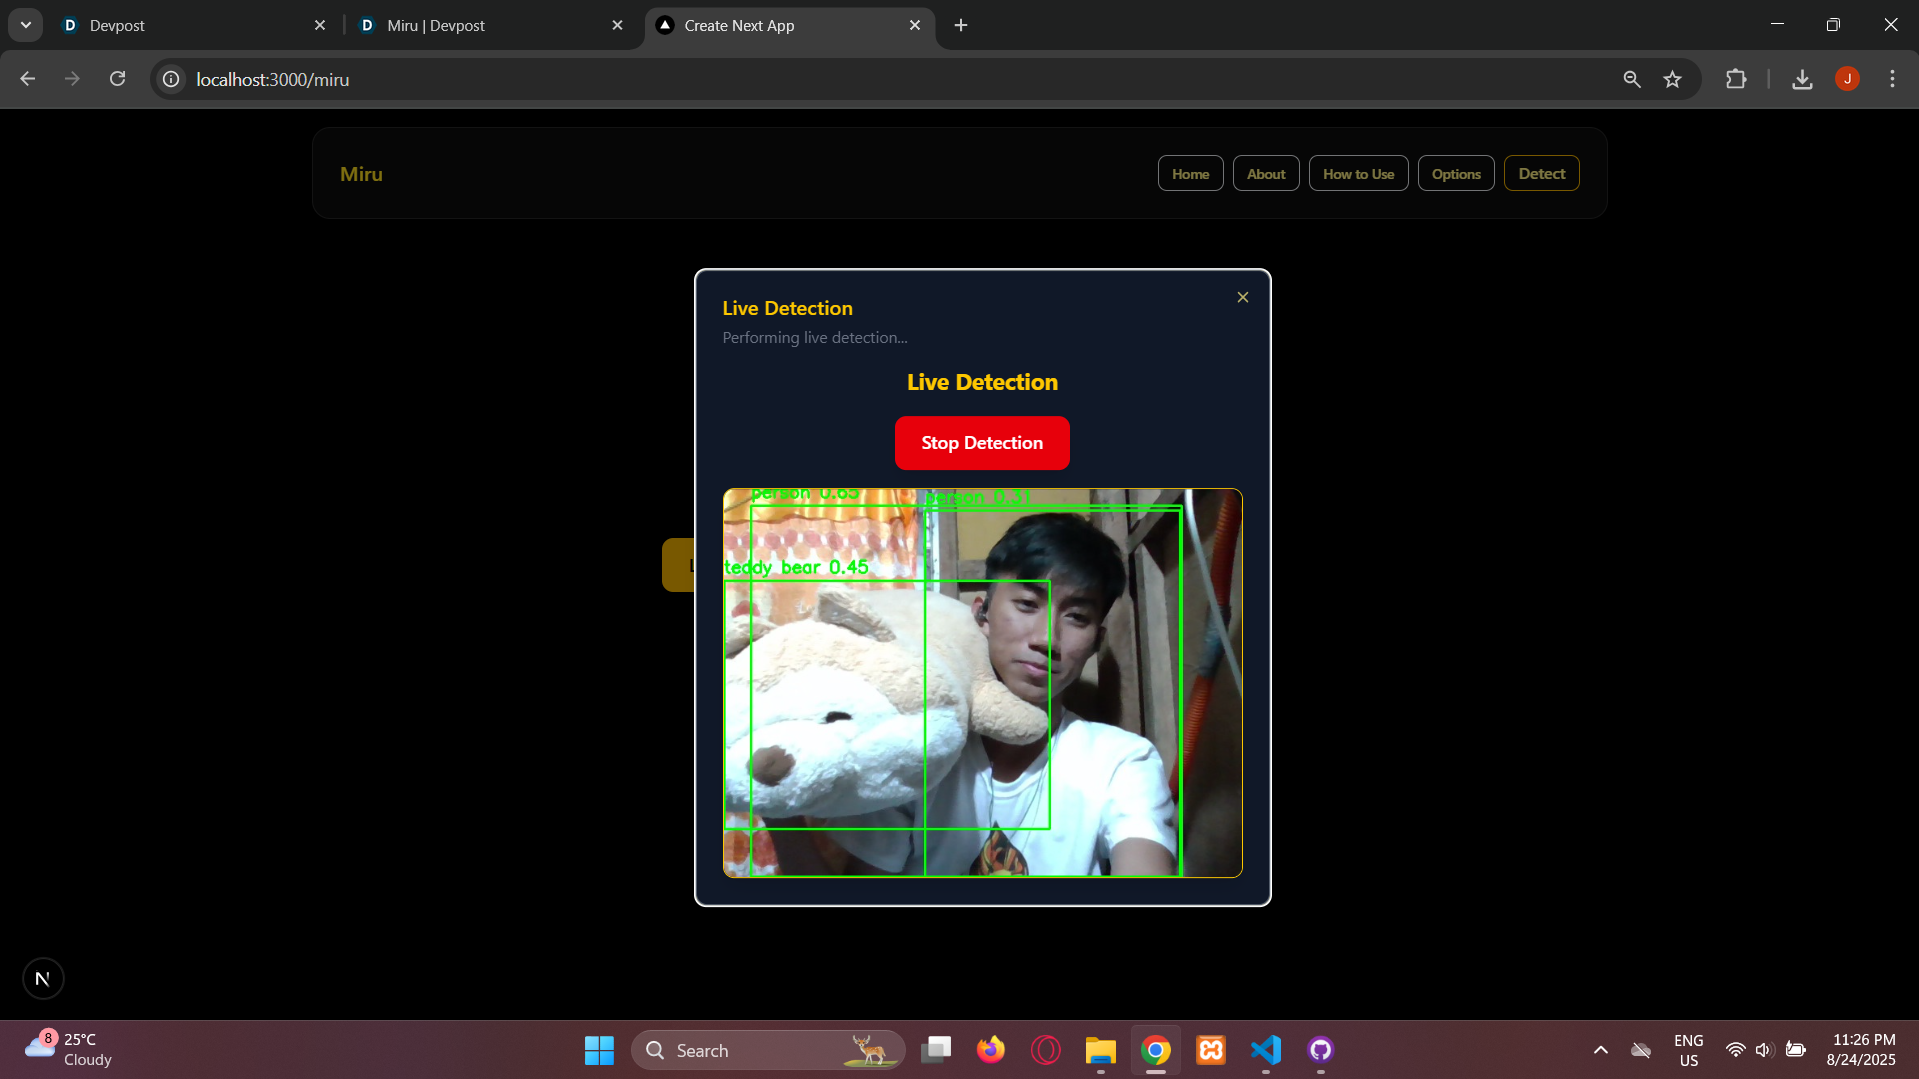Open Visual Studio Code from taskbar
Screen dimensions: 1919x1079
(x=1266, y=1050)
